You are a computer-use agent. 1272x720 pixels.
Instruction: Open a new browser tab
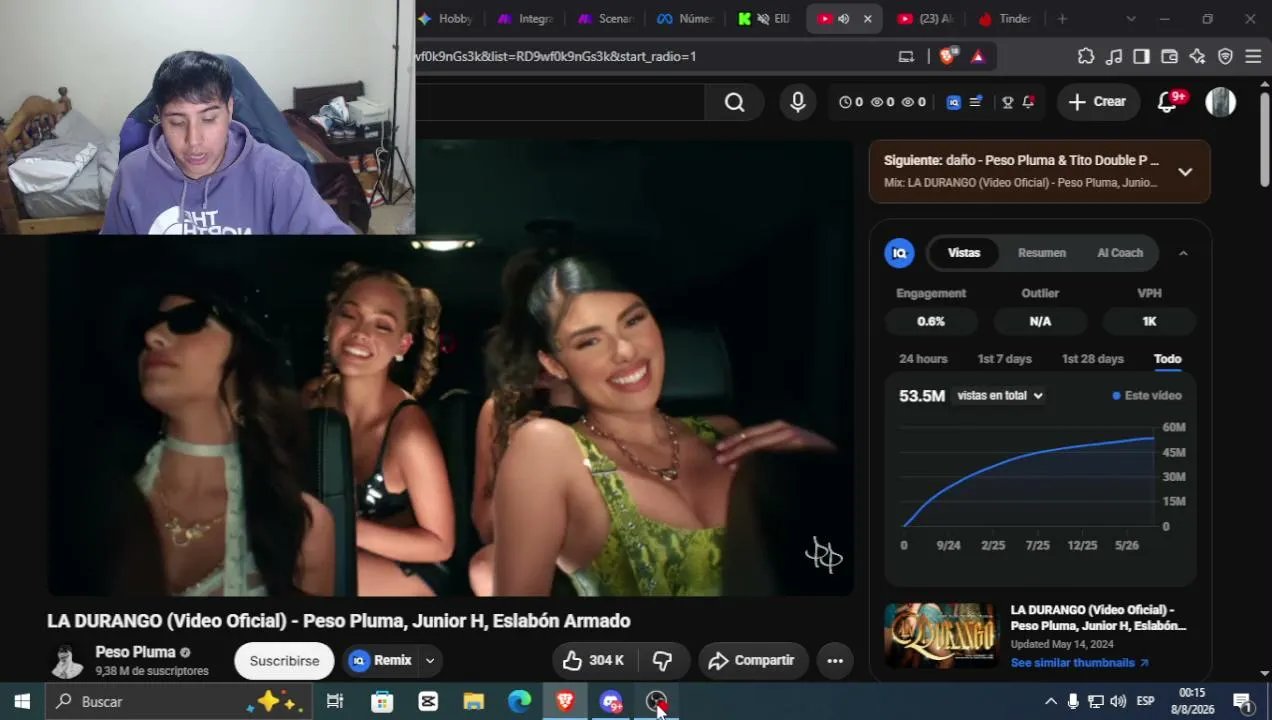pos(1062,19)
